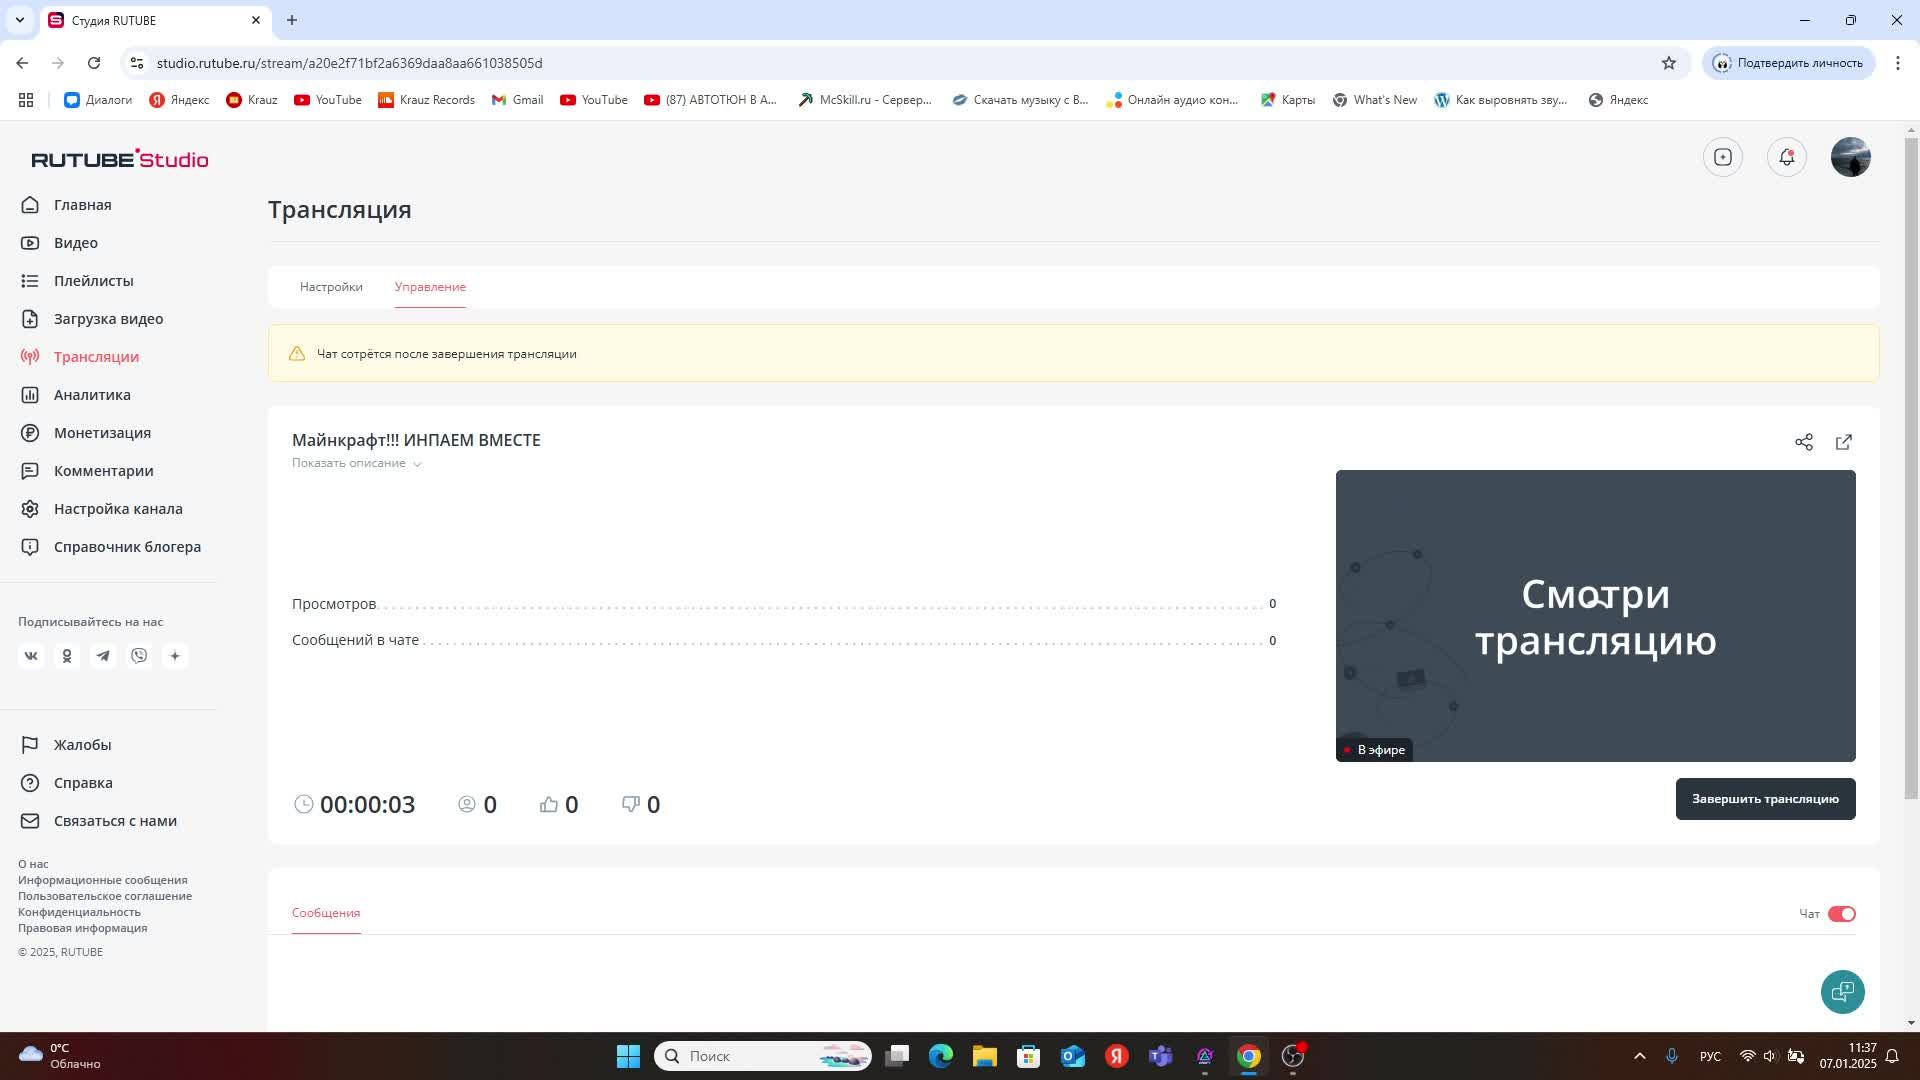
Task: Select the Настройки tab
Action: (x=331, y=286)
